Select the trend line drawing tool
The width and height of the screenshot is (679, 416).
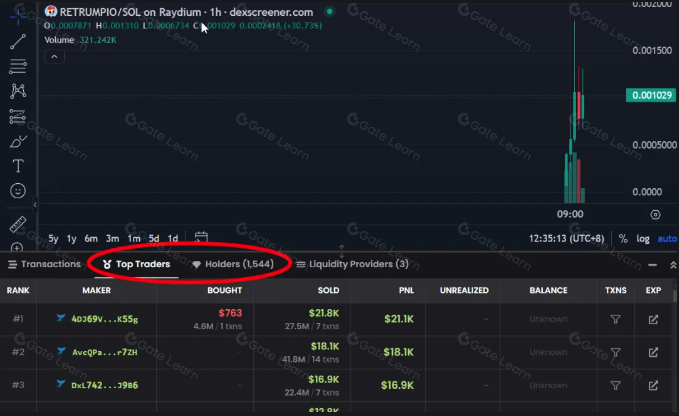pyautogui.click(x=18, y=42)
